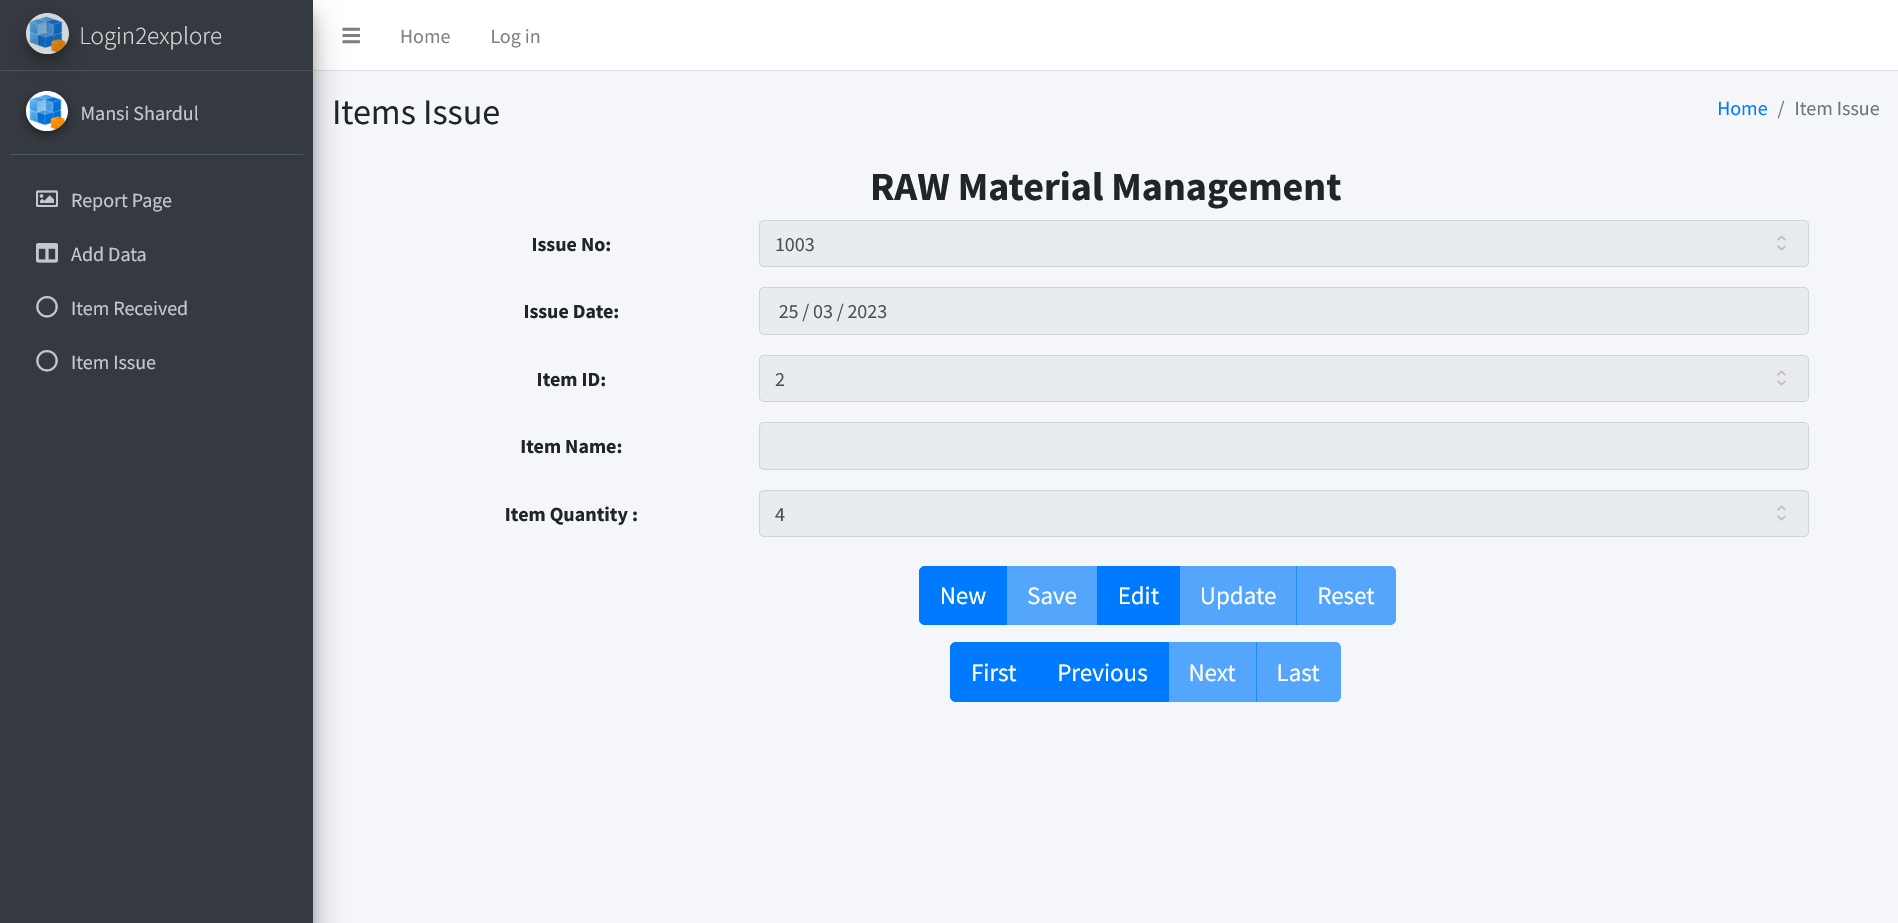Click the Add Data table icon

(x=46, y=253)
